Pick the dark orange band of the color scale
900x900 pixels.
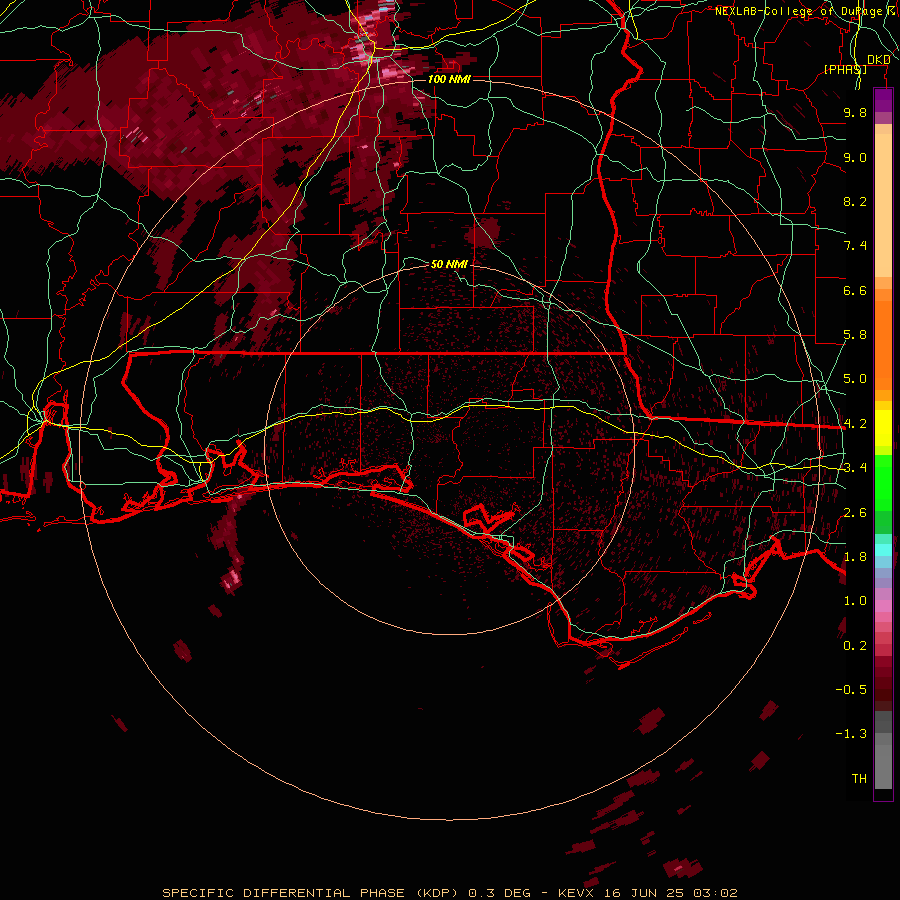click(883, 344)
